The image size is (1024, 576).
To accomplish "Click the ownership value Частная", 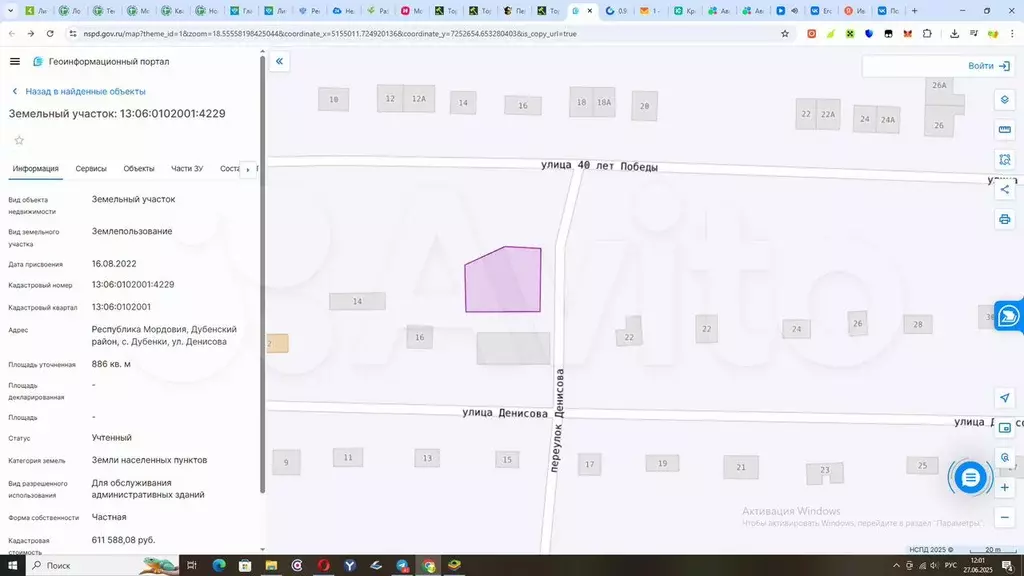I will [x=109, y=517].
